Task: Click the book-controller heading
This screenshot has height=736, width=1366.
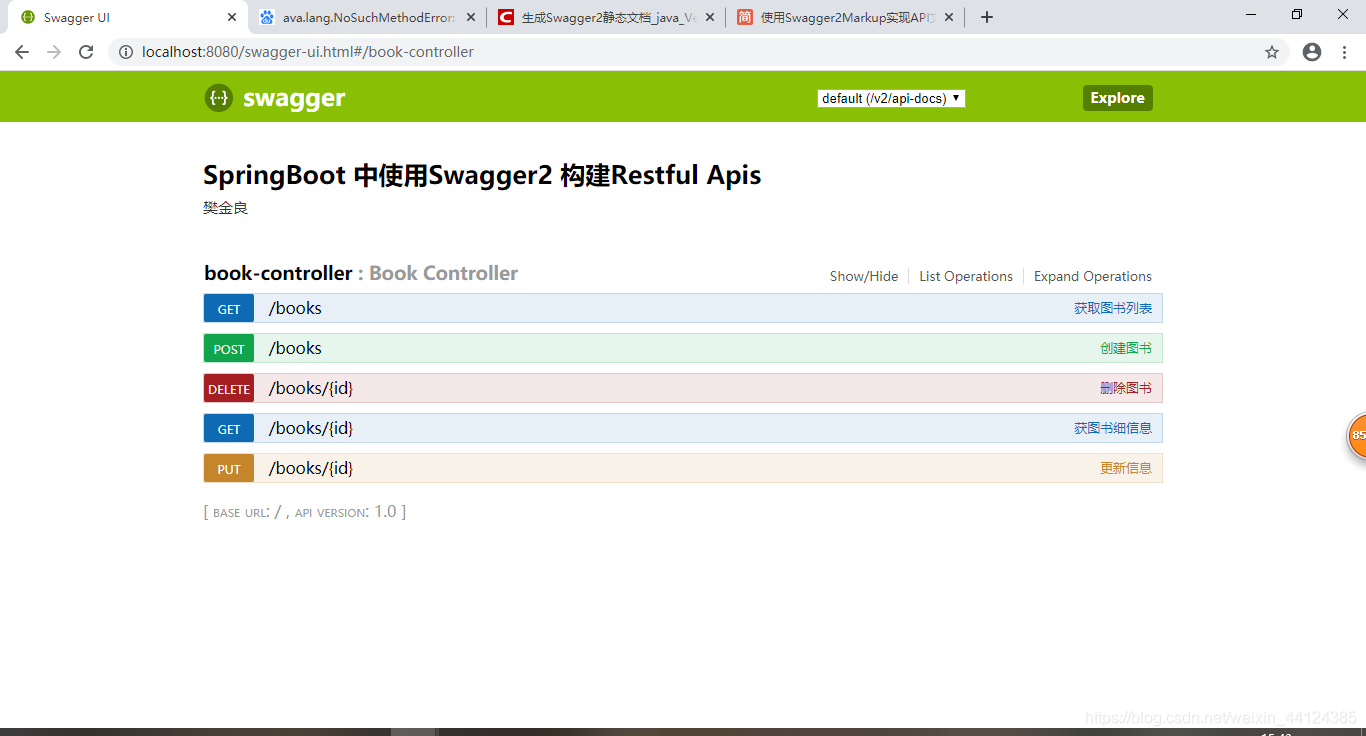Action: pyautogui.click(x=278, y=273)
